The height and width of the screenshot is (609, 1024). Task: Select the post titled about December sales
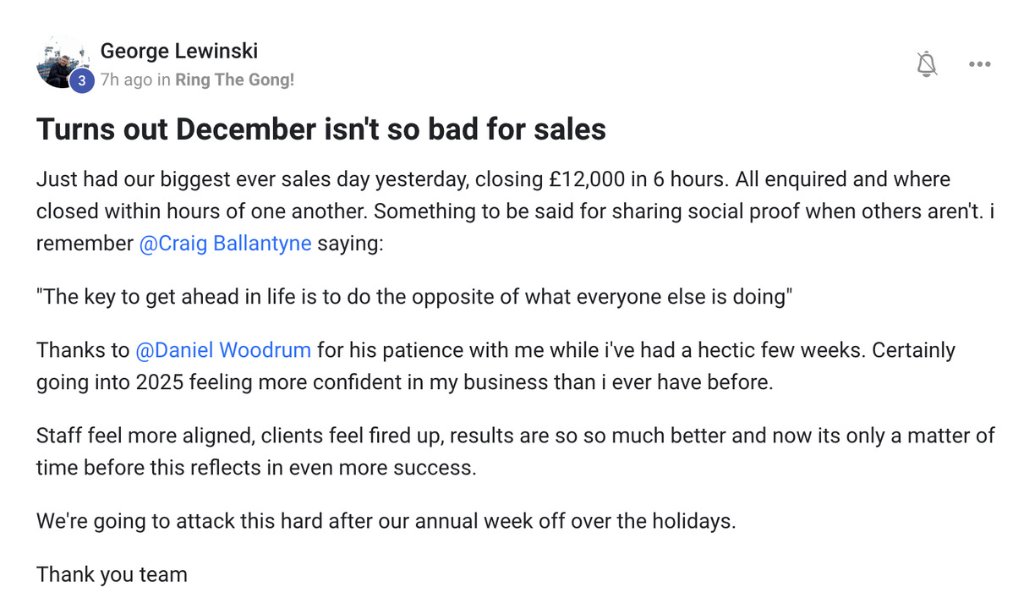321,129
